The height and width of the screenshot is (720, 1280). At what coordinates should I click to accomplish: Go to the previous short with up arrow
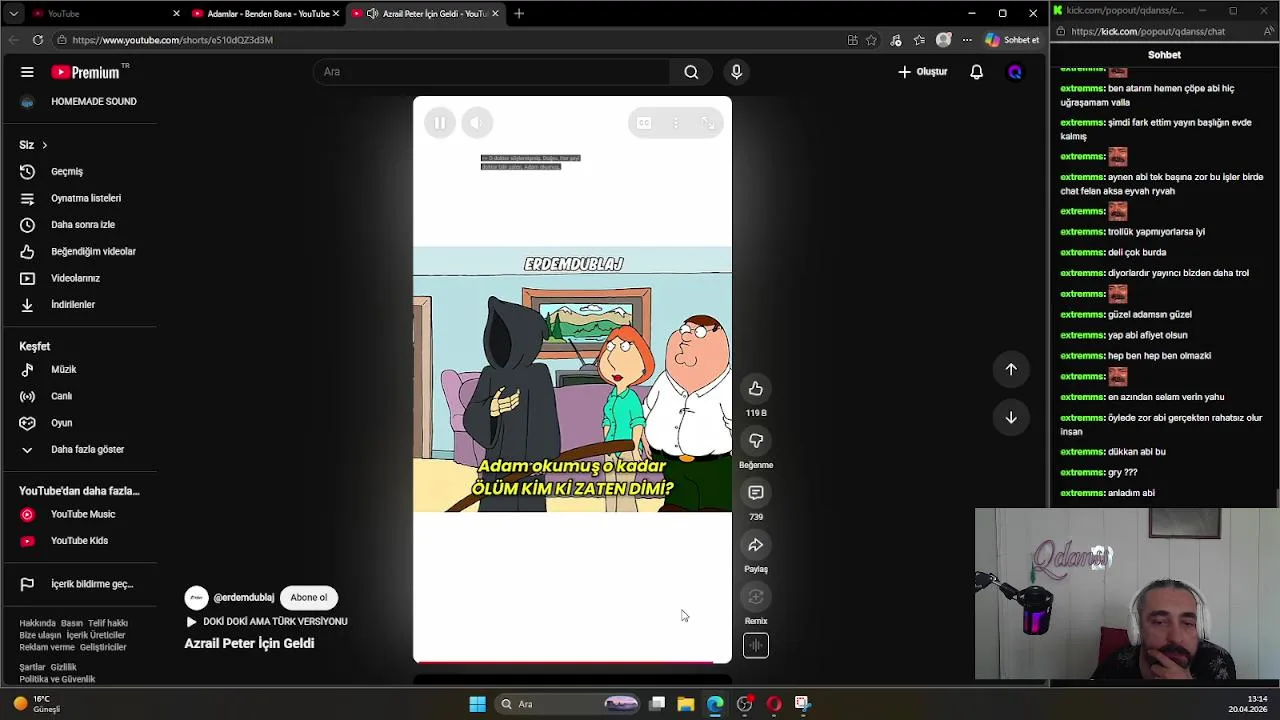pyautogui.click(x=1011, y=369)
